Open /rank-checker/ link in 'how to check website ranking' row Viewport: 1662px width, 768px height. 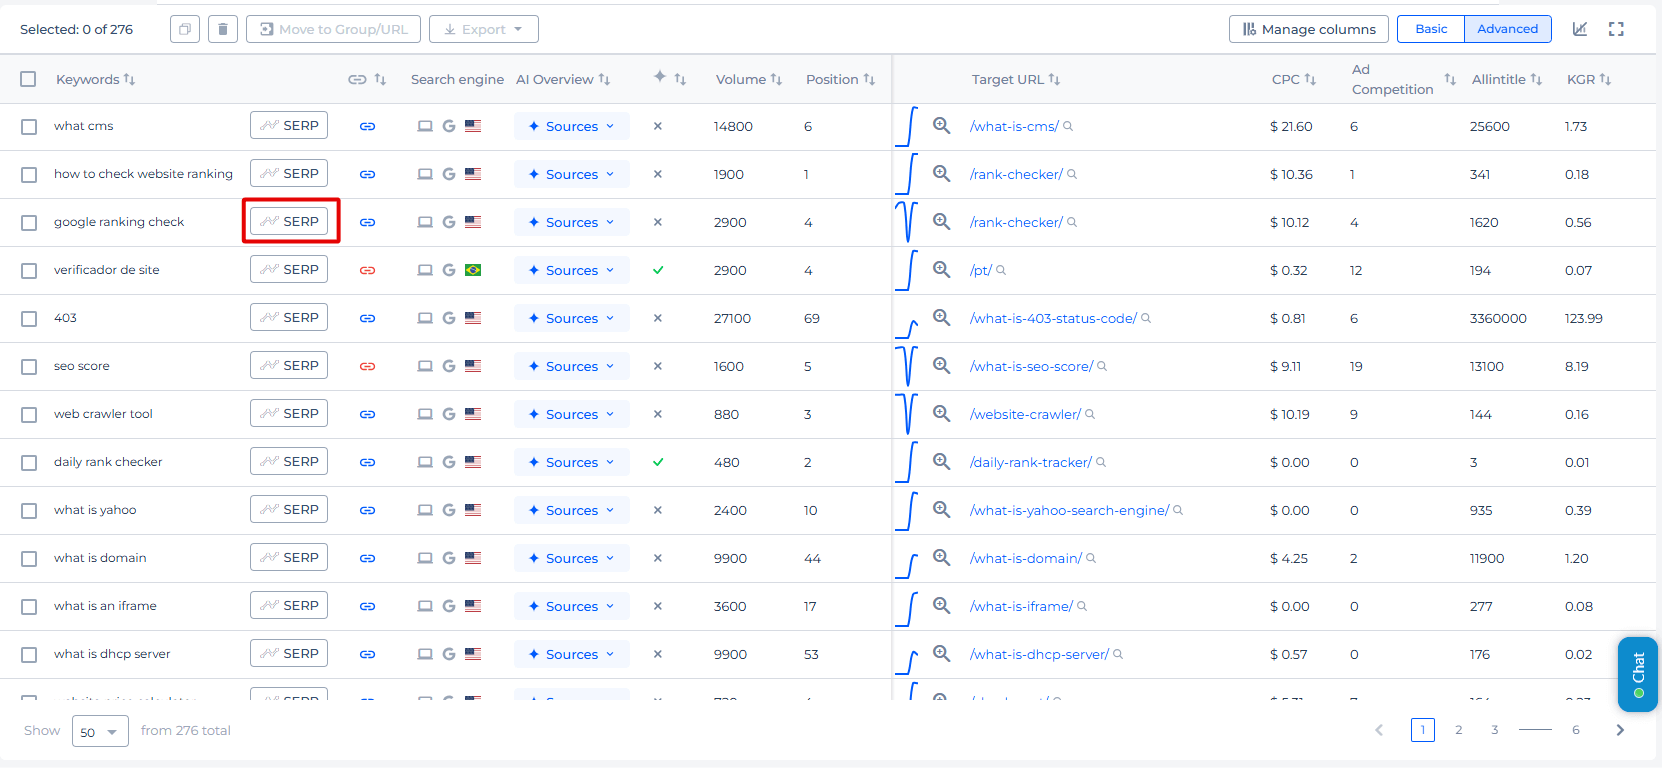(x=1016, y=174)
